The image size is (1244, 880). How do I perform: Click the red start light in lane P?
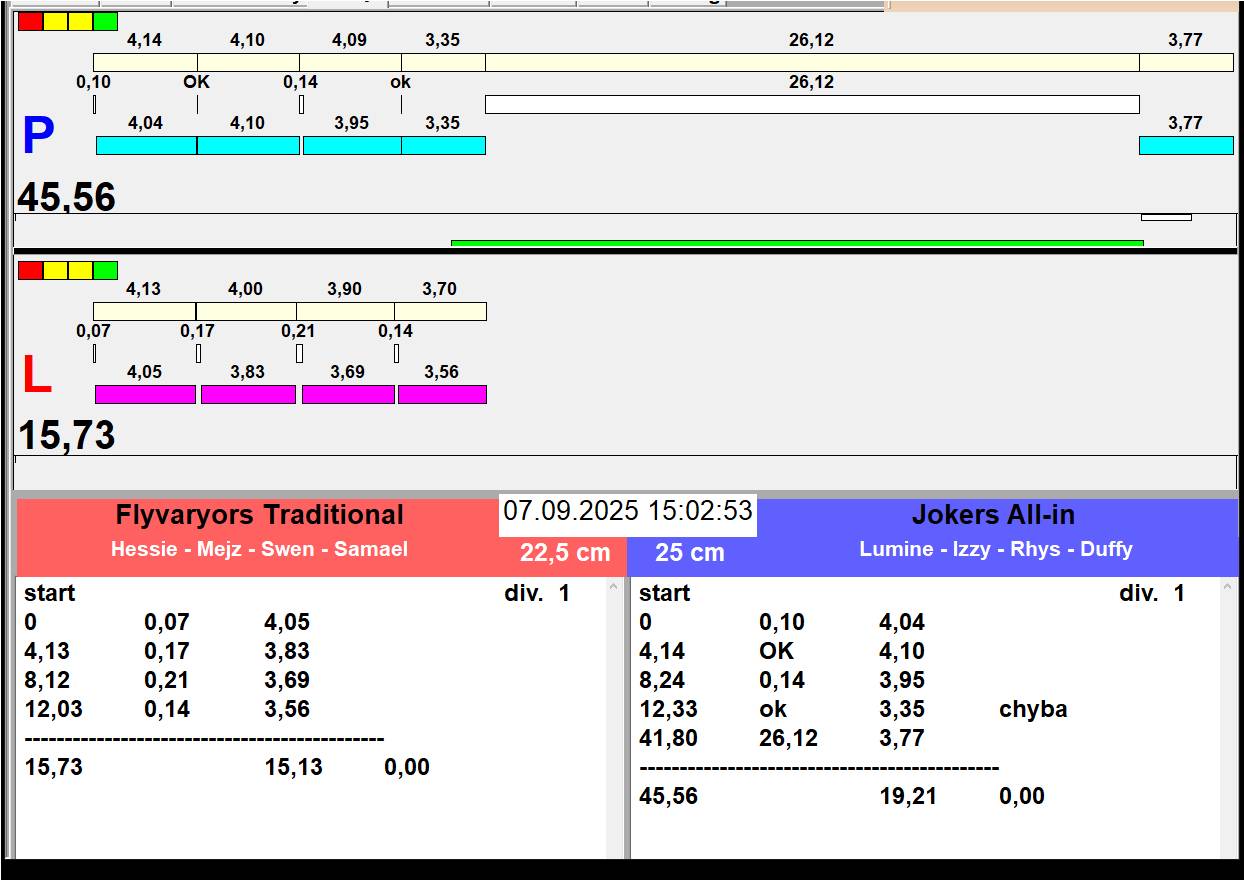30,21
